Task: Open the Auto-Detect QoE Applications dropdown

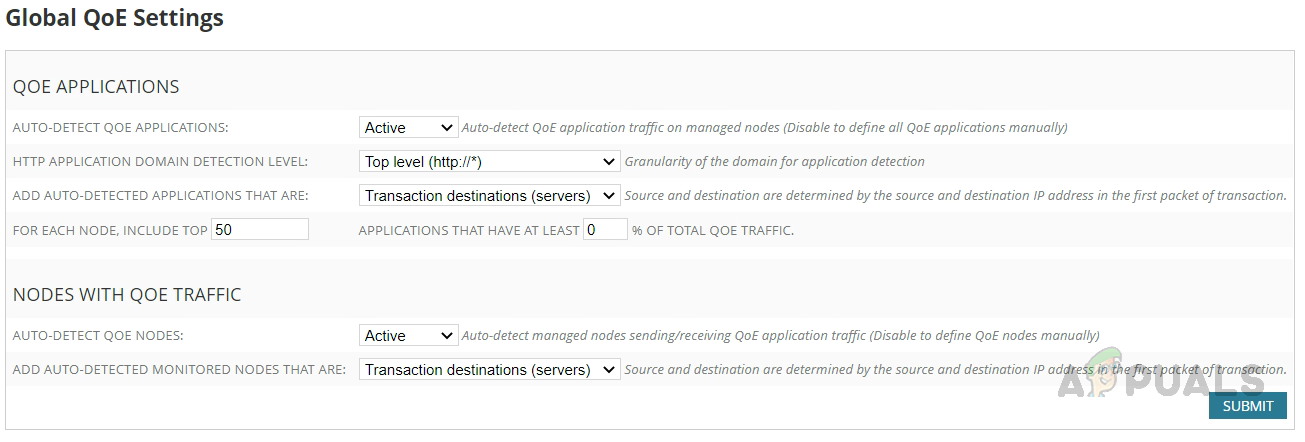Action: point(408,127)
